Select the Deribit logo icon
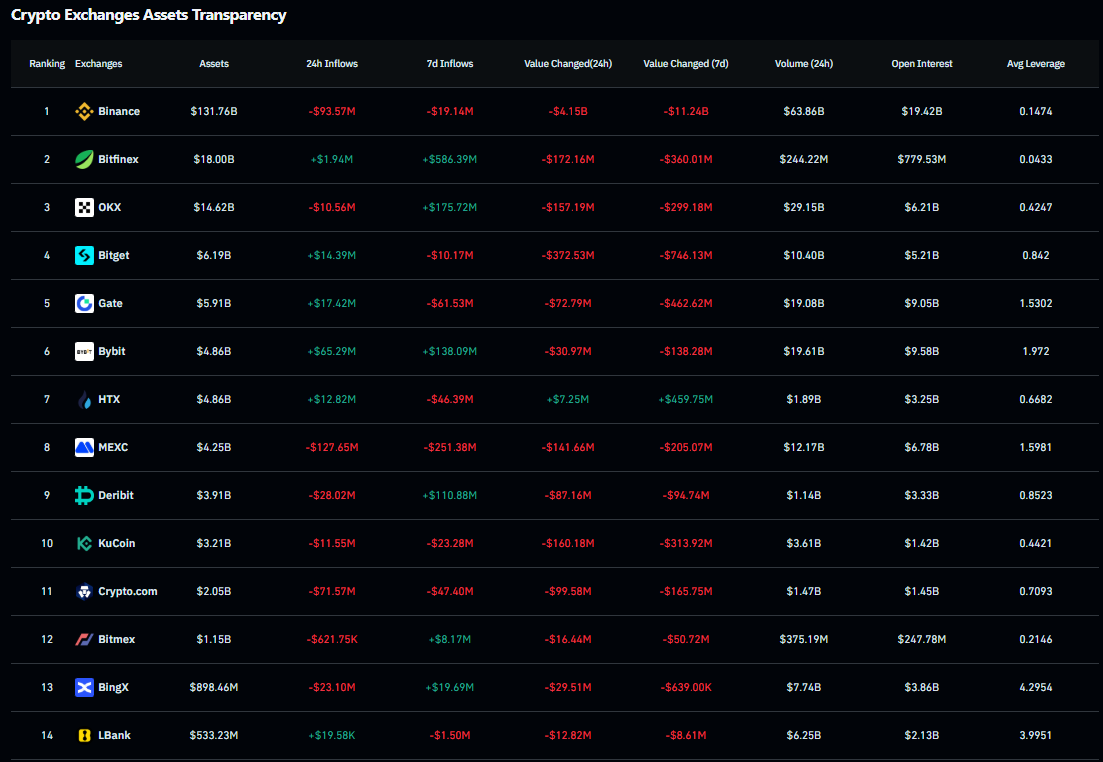 click(84, 495)
